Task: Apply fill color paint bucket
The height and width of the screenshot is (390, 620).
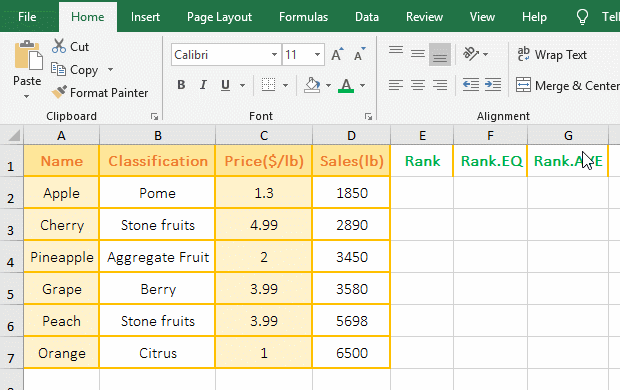Action: pyautogui.click(x=312, y=85)
